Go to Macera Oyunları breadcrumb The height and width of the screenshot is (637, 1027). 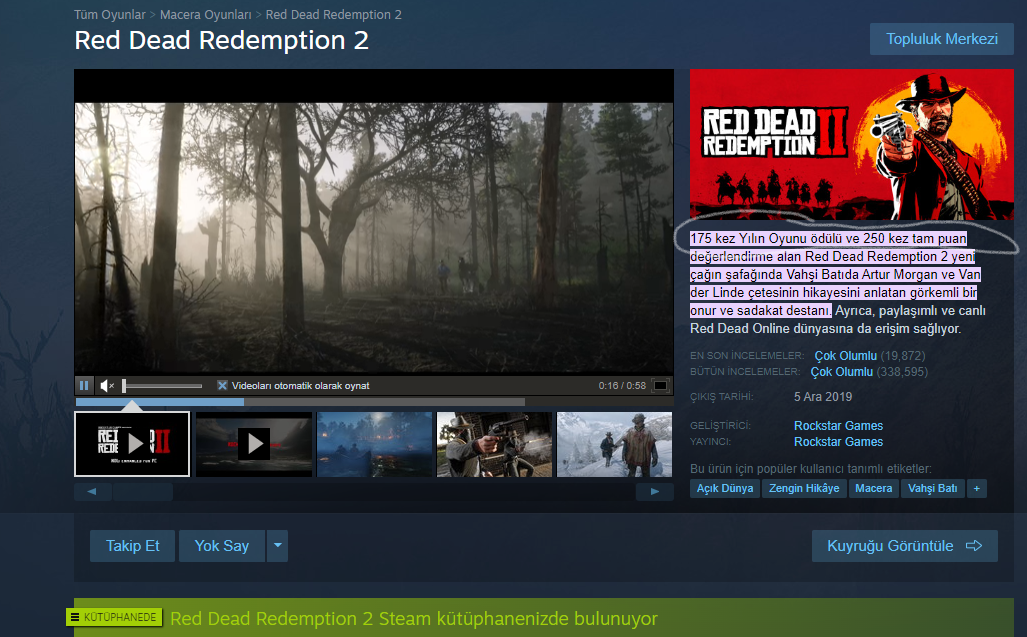(x=206, y=14)
